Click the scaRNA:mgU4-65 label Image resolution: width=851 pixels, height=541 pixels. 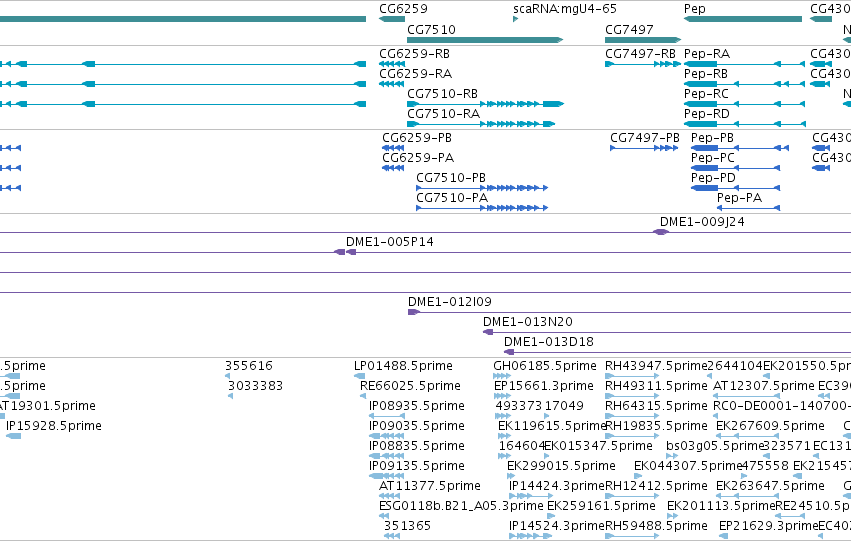[564, 9]
